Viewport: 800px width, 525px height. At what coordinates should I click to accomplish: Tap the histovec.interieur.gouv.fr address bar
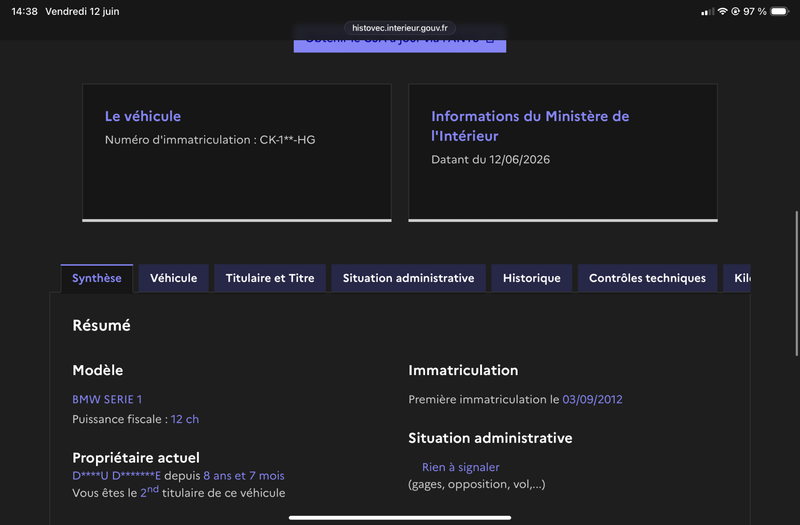(x=400, y=28)
